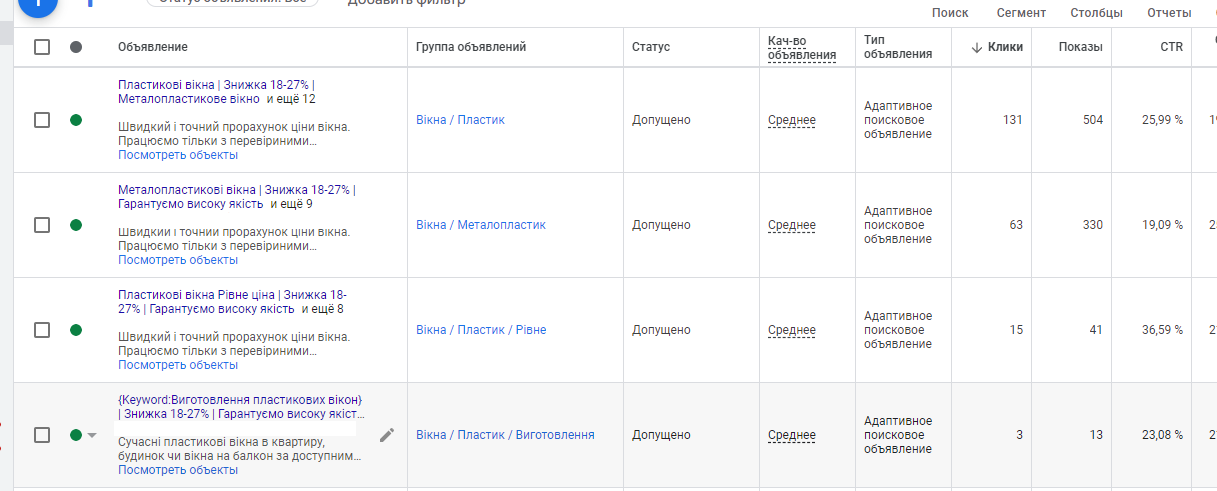This screenshot has height=491, width=1217.
Task: Open the Столбцы columns menu
Action: 1096,13
